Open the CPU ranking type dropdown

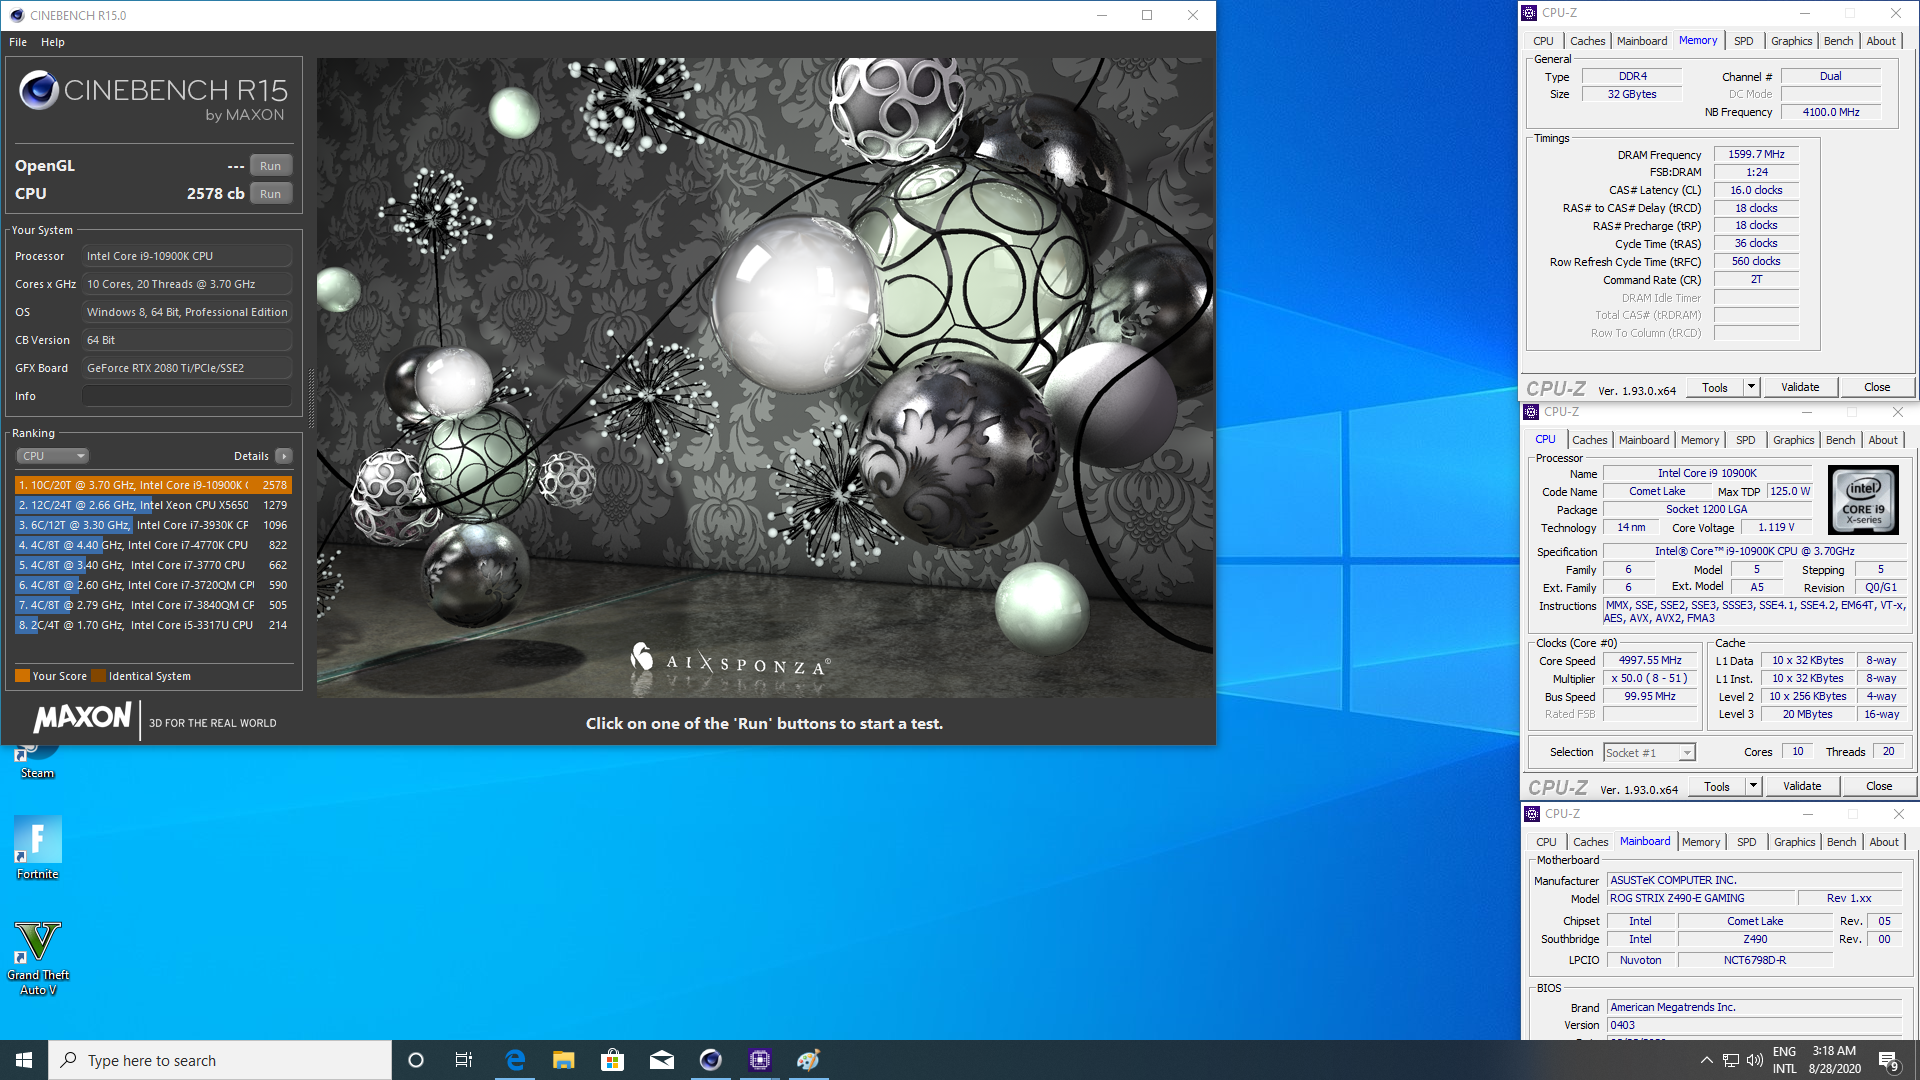coord(53,456)
